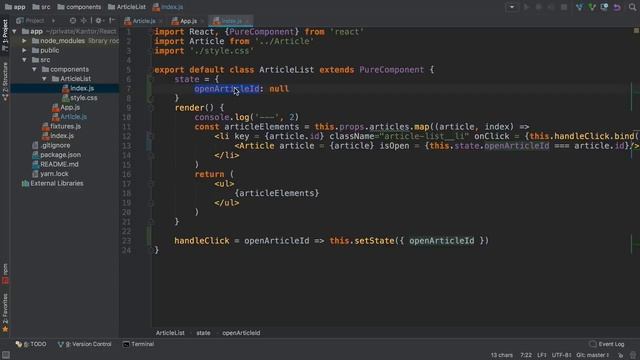Screen dimensions: 640x360
Task: Click the read-only lock icon in status bar
Action: [x=620, y=355]
